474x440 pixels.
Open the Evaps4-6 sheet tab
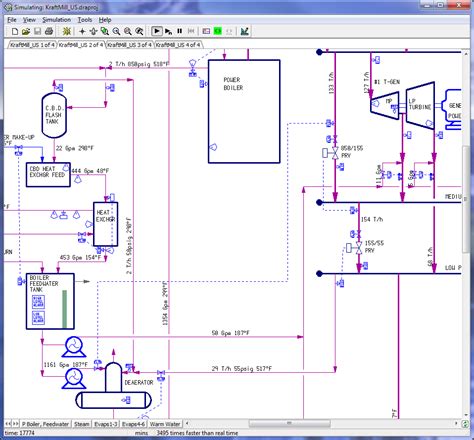pyautogui.click(x=133, y=424)
